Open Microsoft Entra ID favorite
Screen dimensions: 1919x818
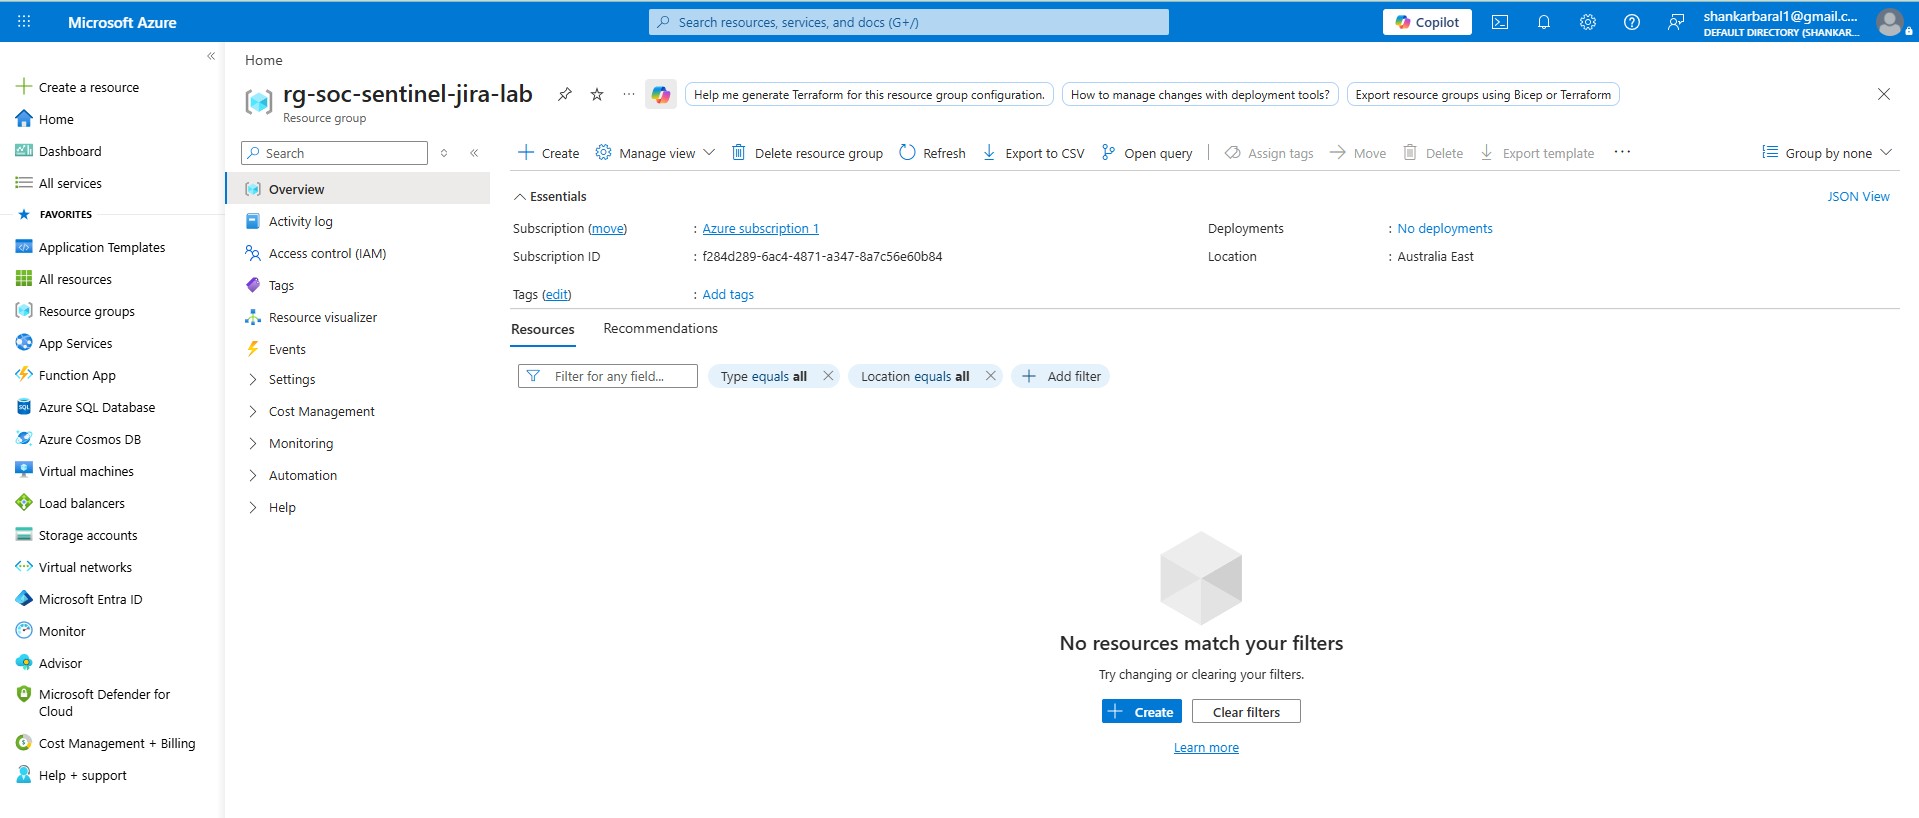78,599
